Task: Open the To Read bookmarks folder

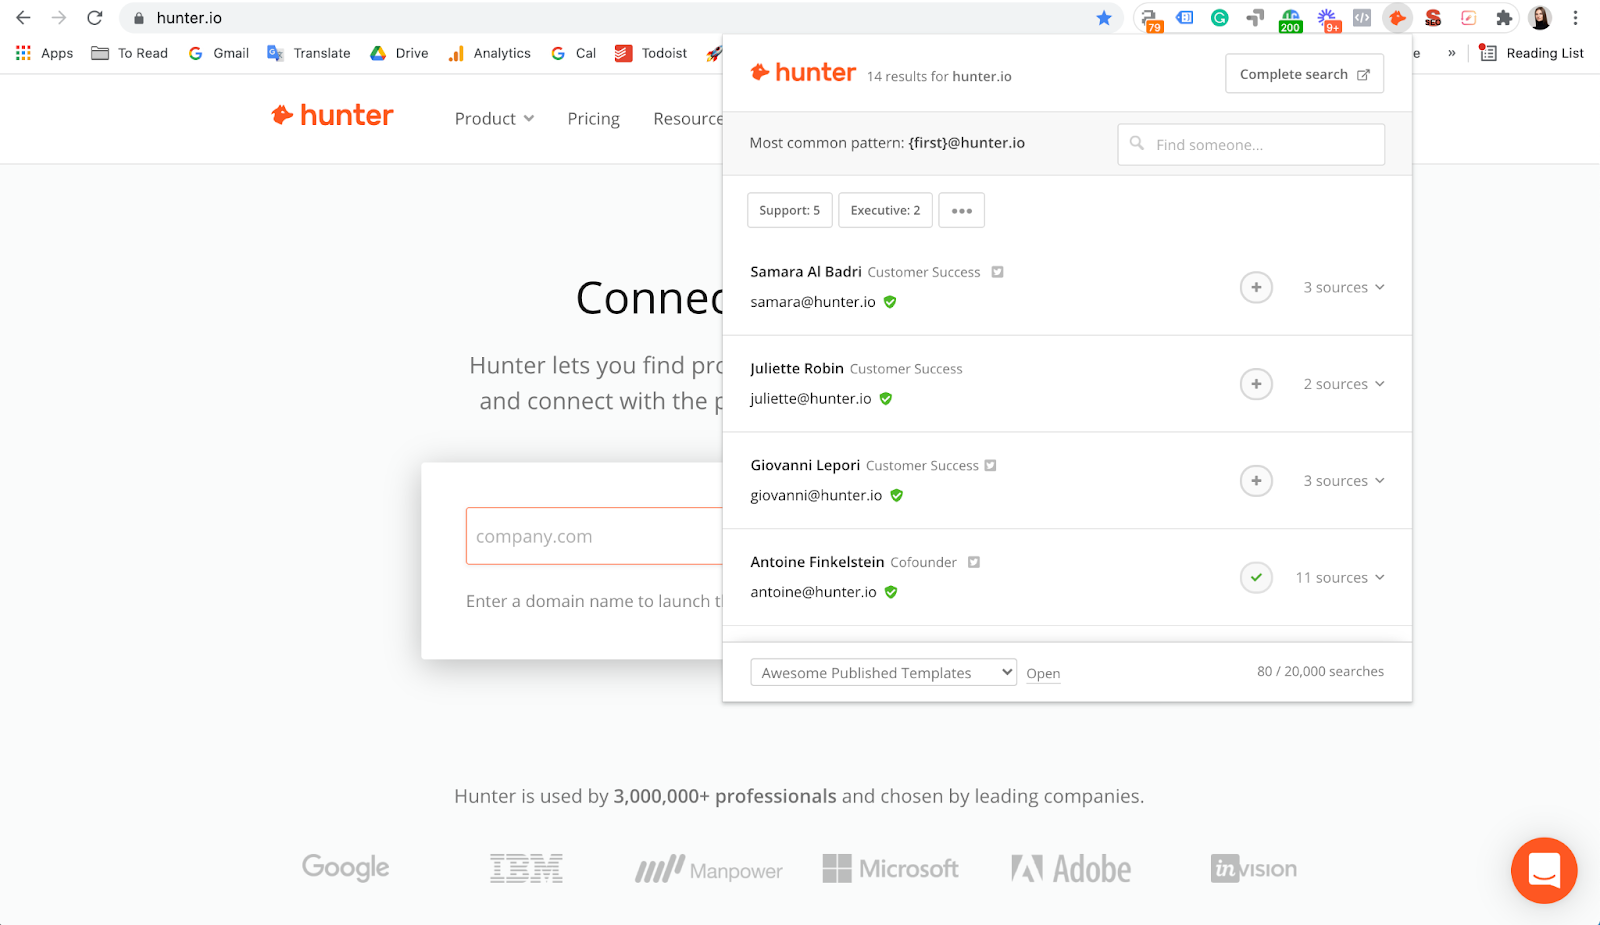Action: point(130,53)
